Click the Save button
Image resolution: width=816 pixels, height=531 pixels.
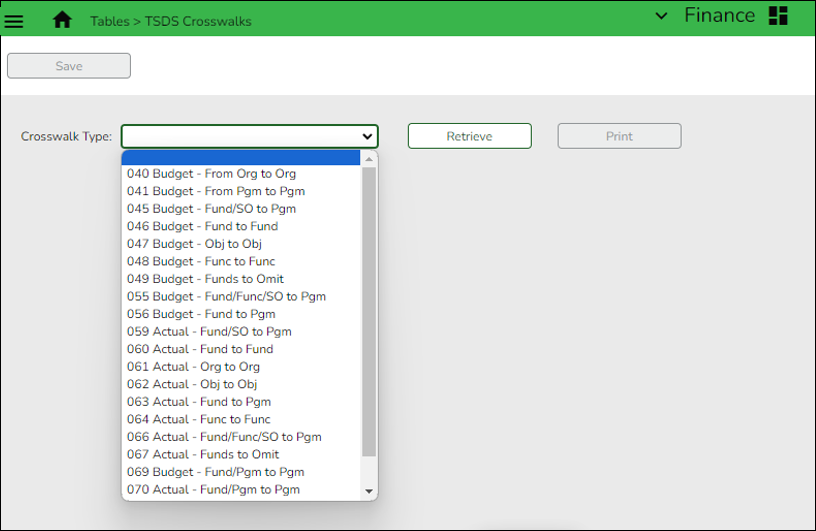(x=69, y=66)
